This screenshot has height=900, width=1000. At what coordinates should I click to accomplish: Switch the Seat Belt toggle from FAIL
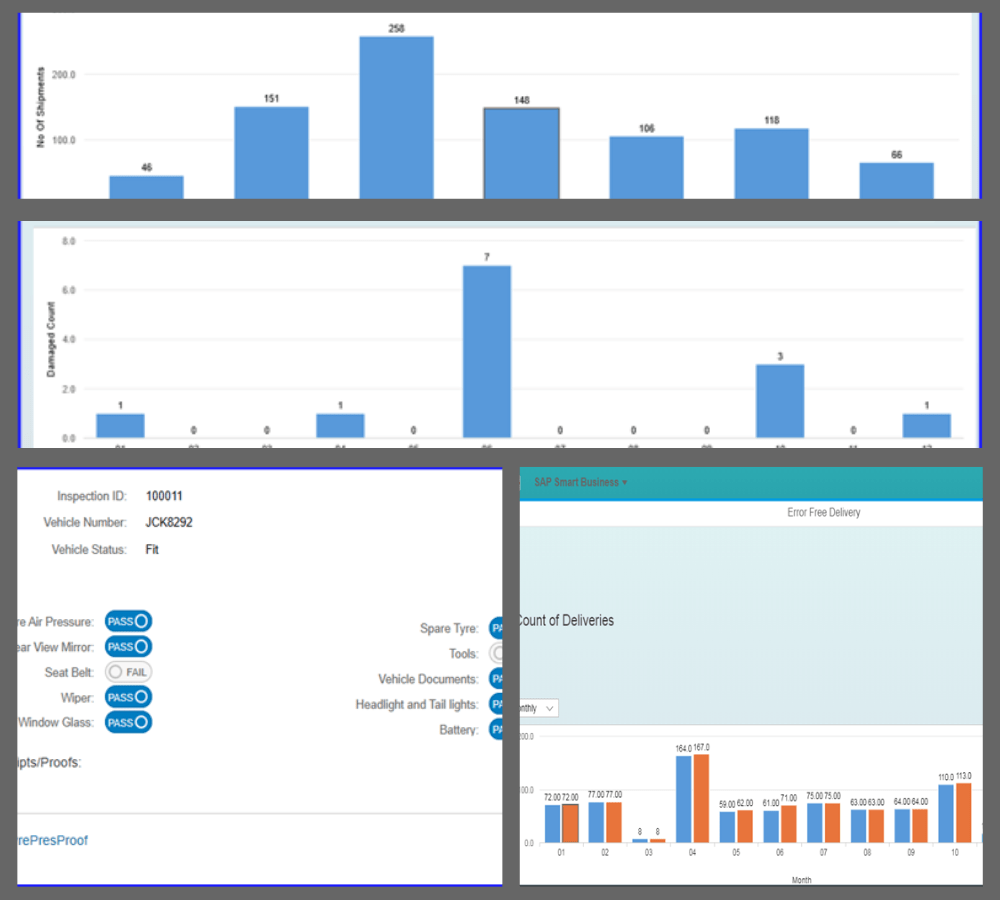[128, 672]
